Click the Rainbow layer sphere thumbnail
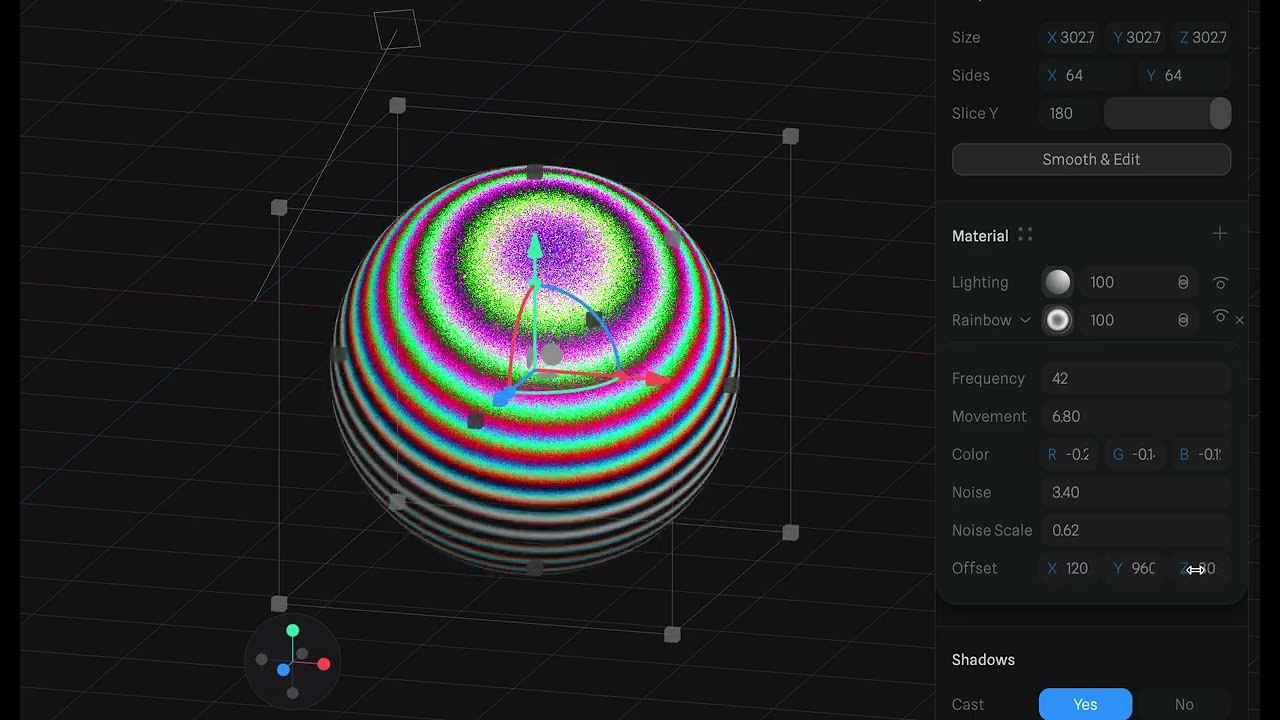Viewport: 1280px width, 720px height. pyautogui.click(x=1057, y=320)
